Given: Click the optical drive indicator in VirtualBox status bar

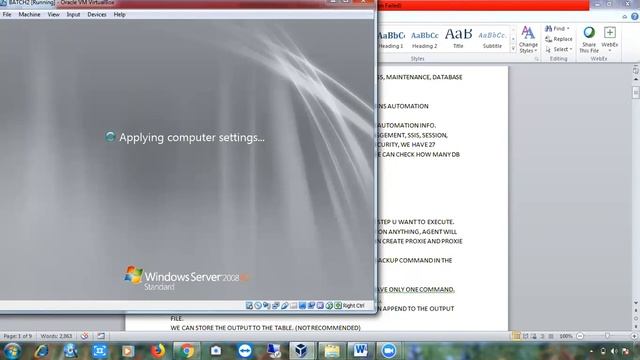Looking at the screenshot, I should [x=258, y=305].
